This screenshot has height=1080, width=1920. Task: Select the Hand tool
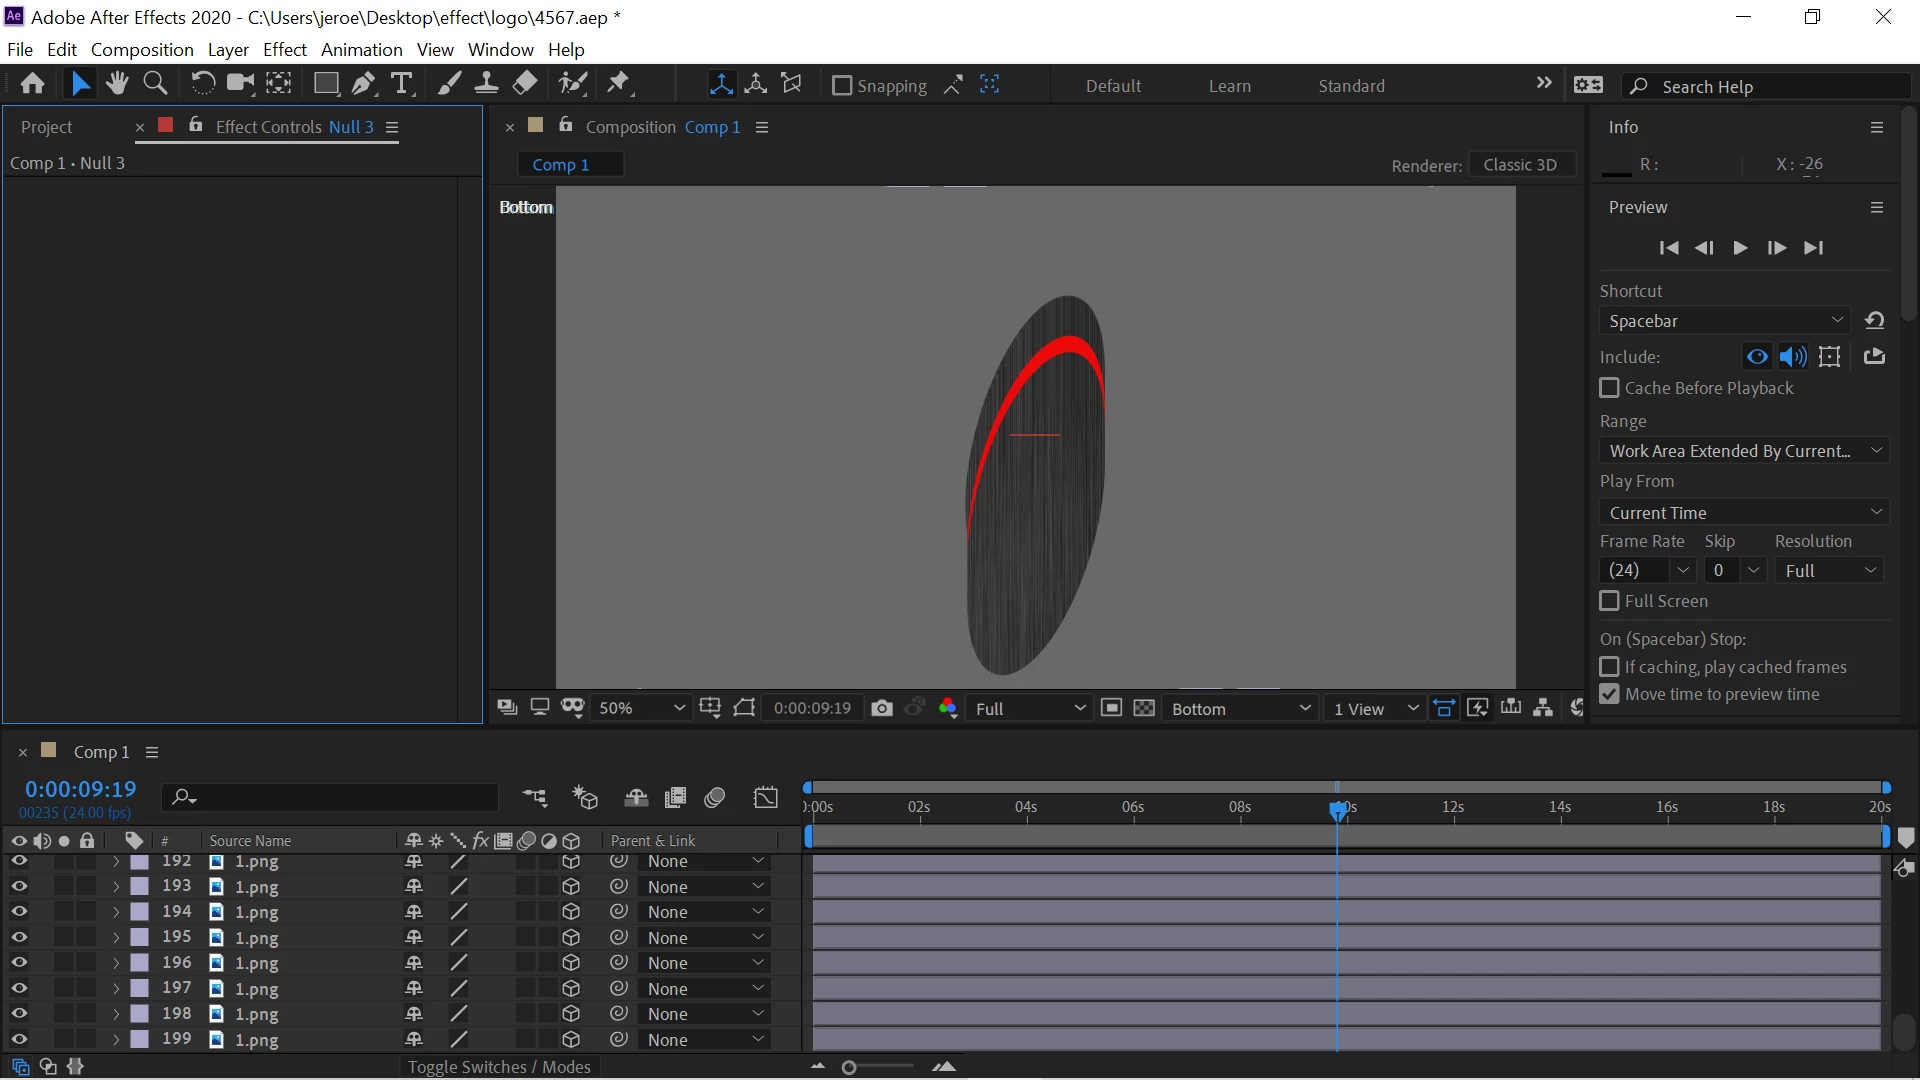click(117, 84)
